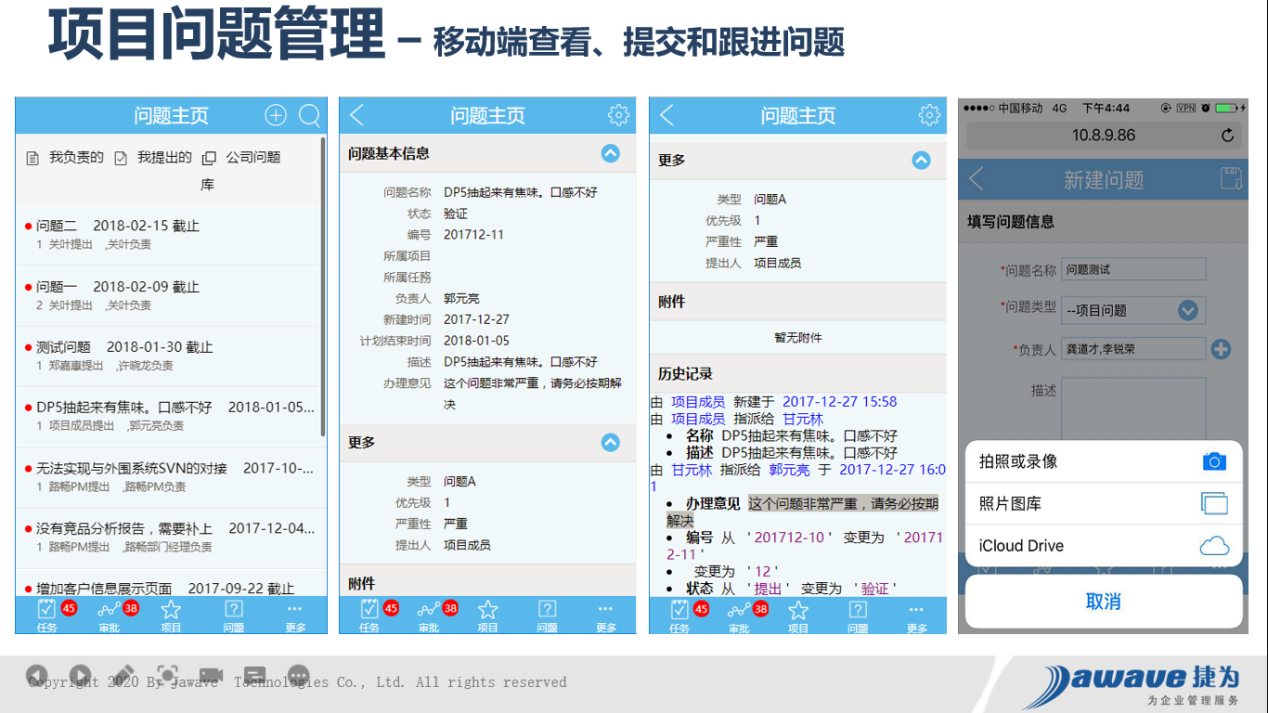
Task: Click the 问题名称 input field
Action: pos(1133,269)
